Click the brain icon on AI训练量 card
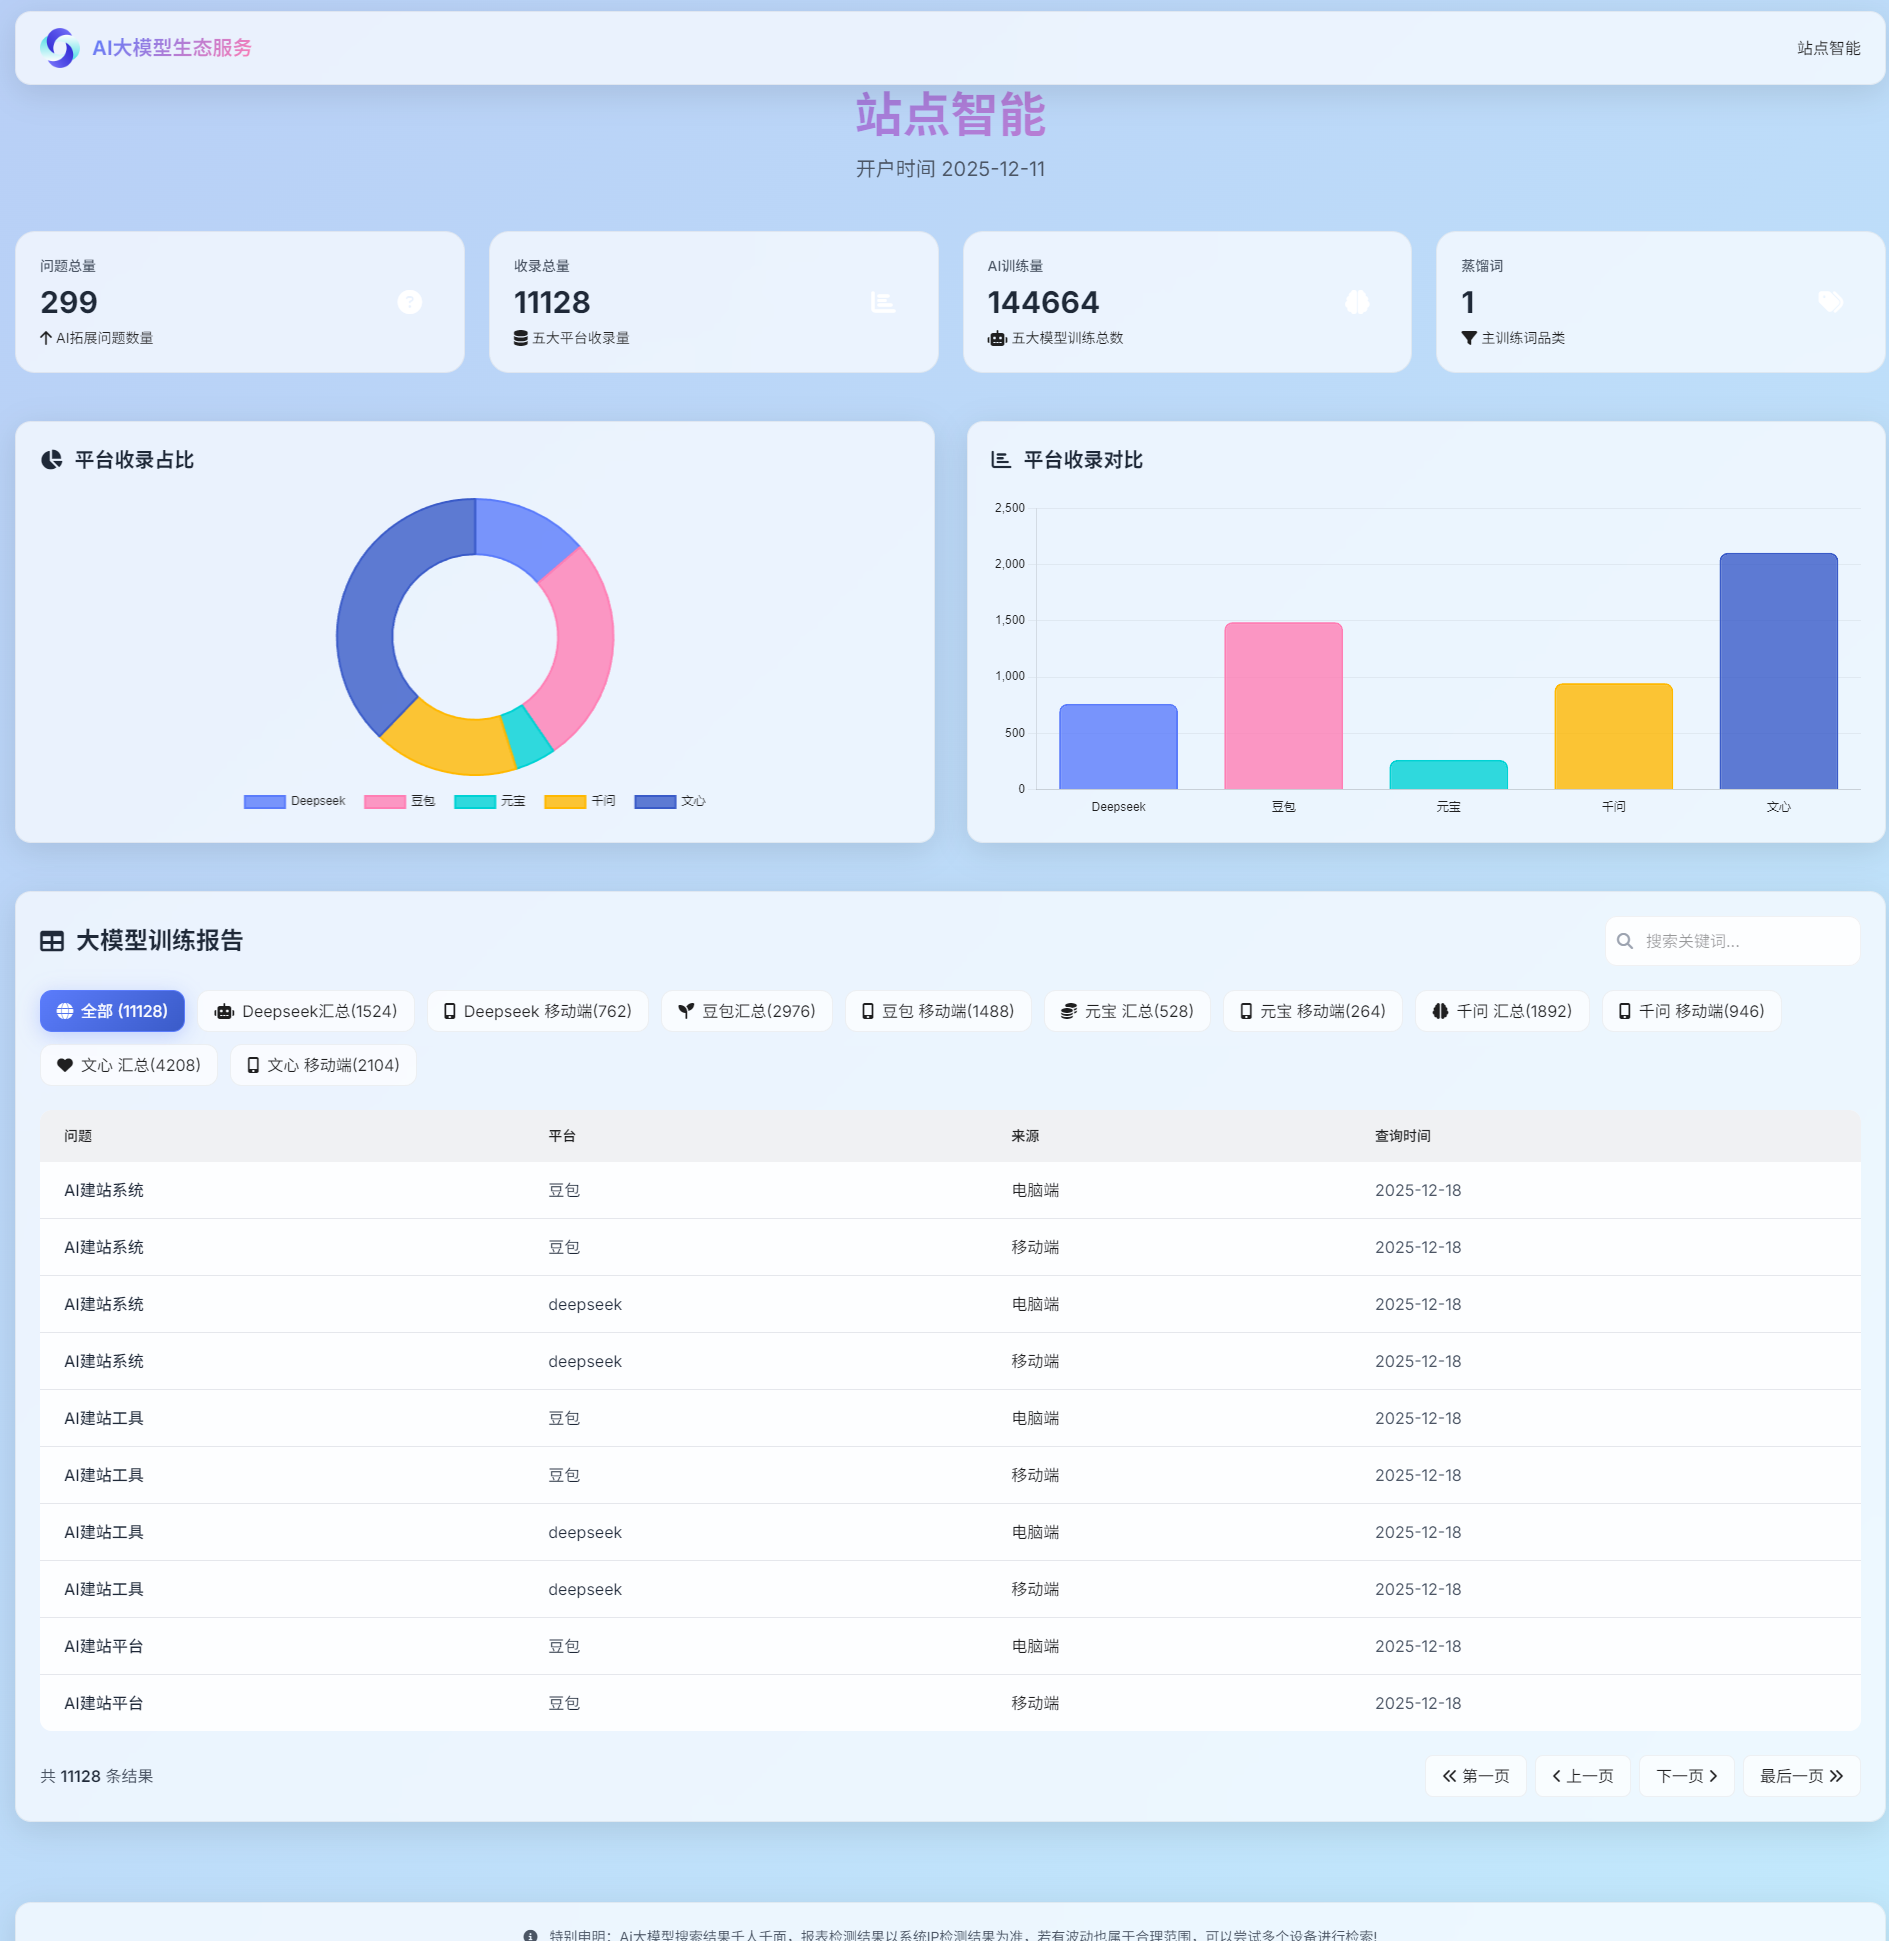This screenshot has width=1889, height=1941. [x=1357, y=302]
